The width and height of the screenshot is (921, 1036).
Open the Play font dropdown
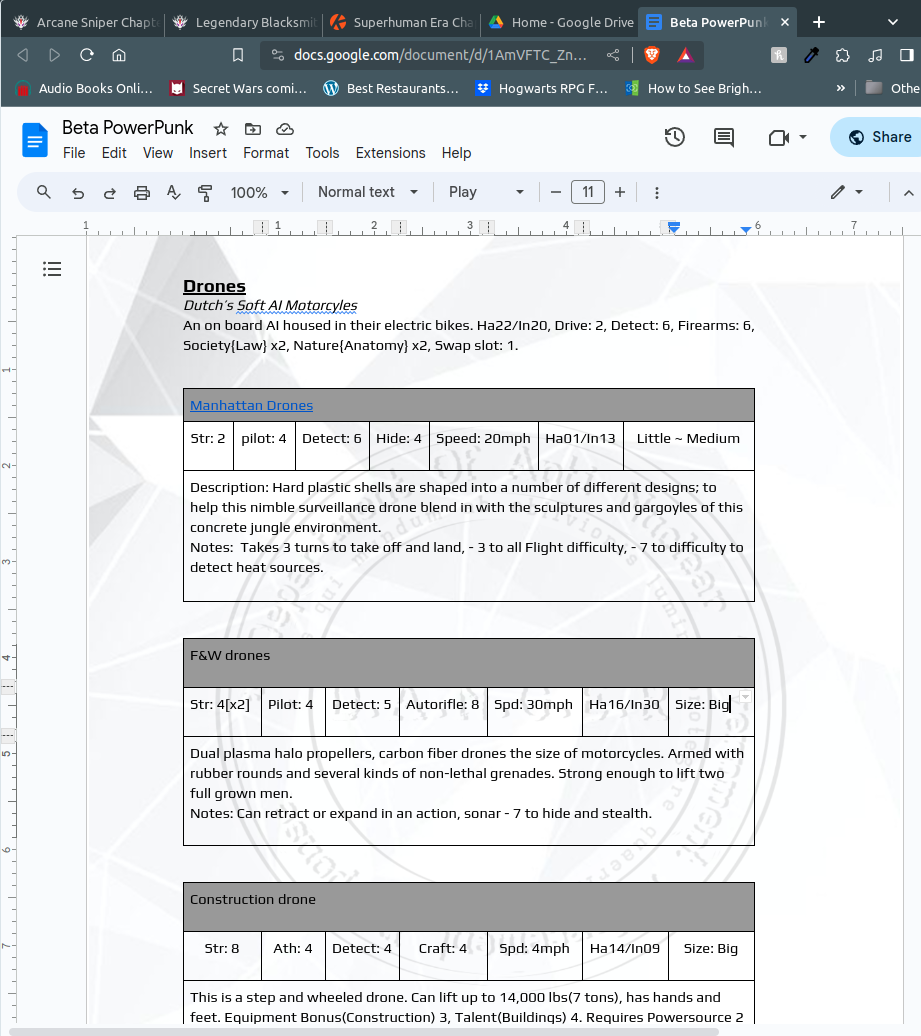(486, 192)
